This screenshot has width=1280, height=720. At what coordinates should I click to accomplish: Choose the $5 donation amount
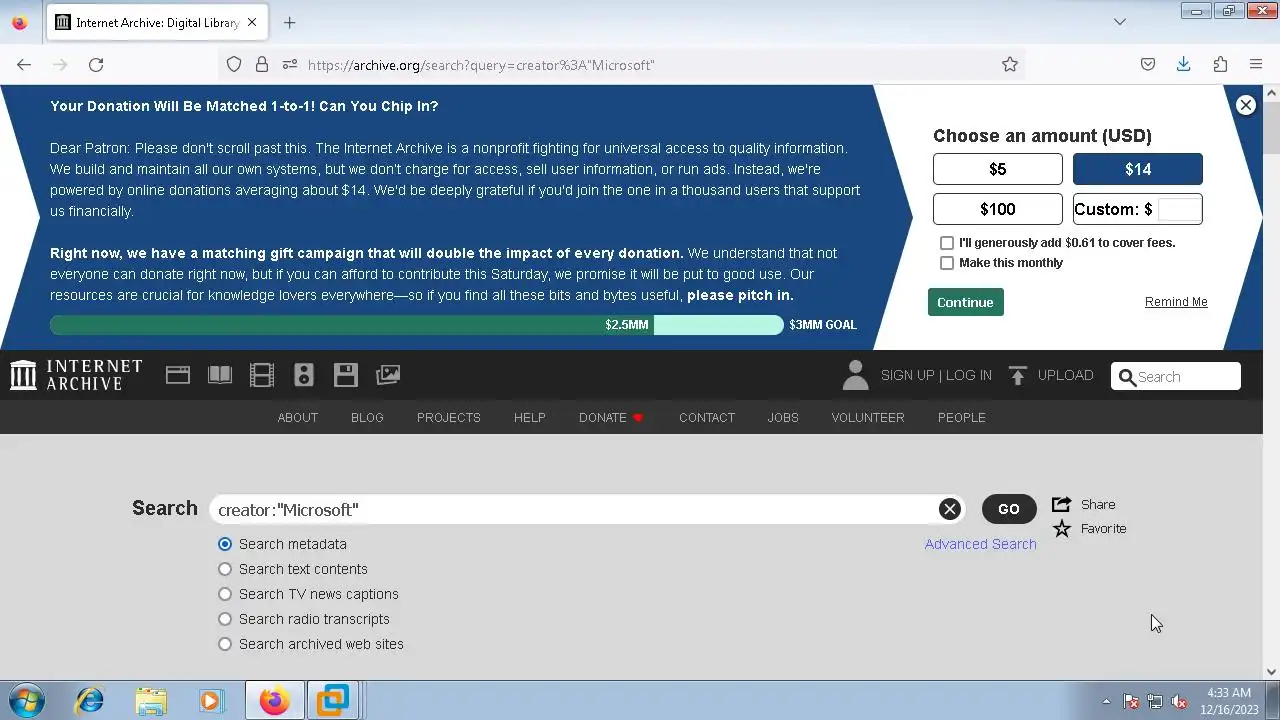998,169
